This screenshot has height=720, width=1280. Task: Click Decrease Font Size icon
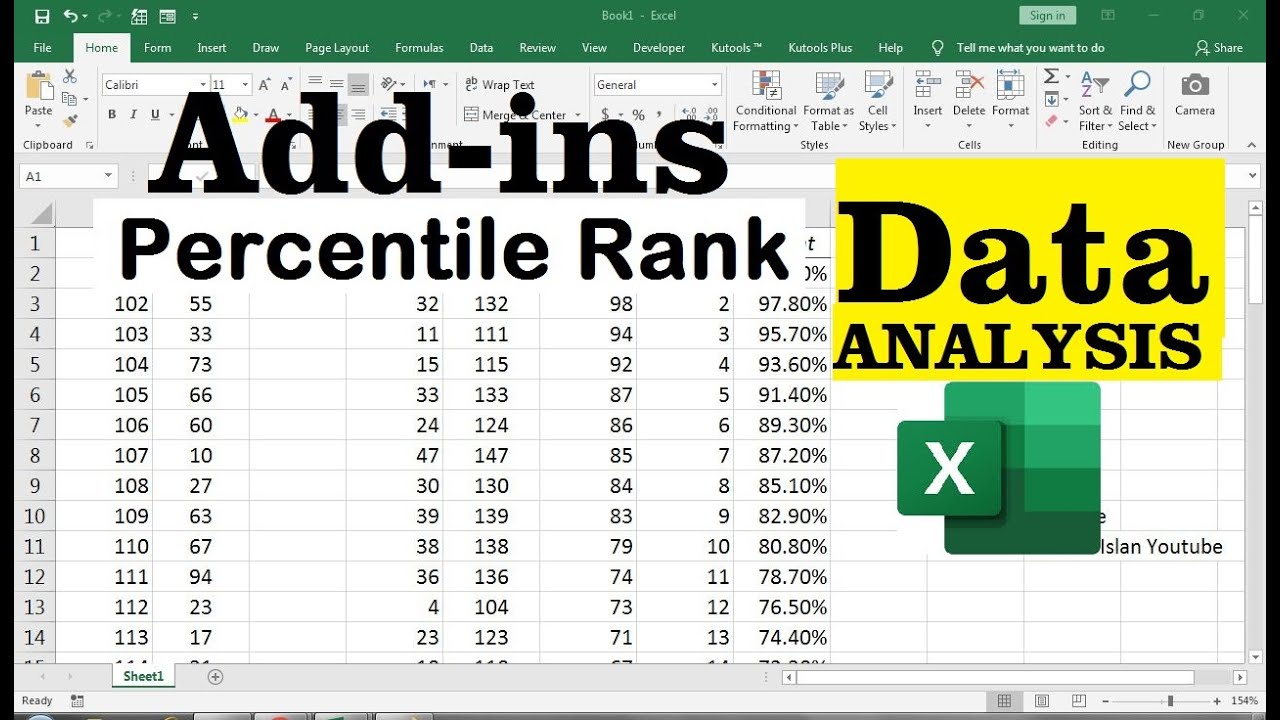[285, 85]
